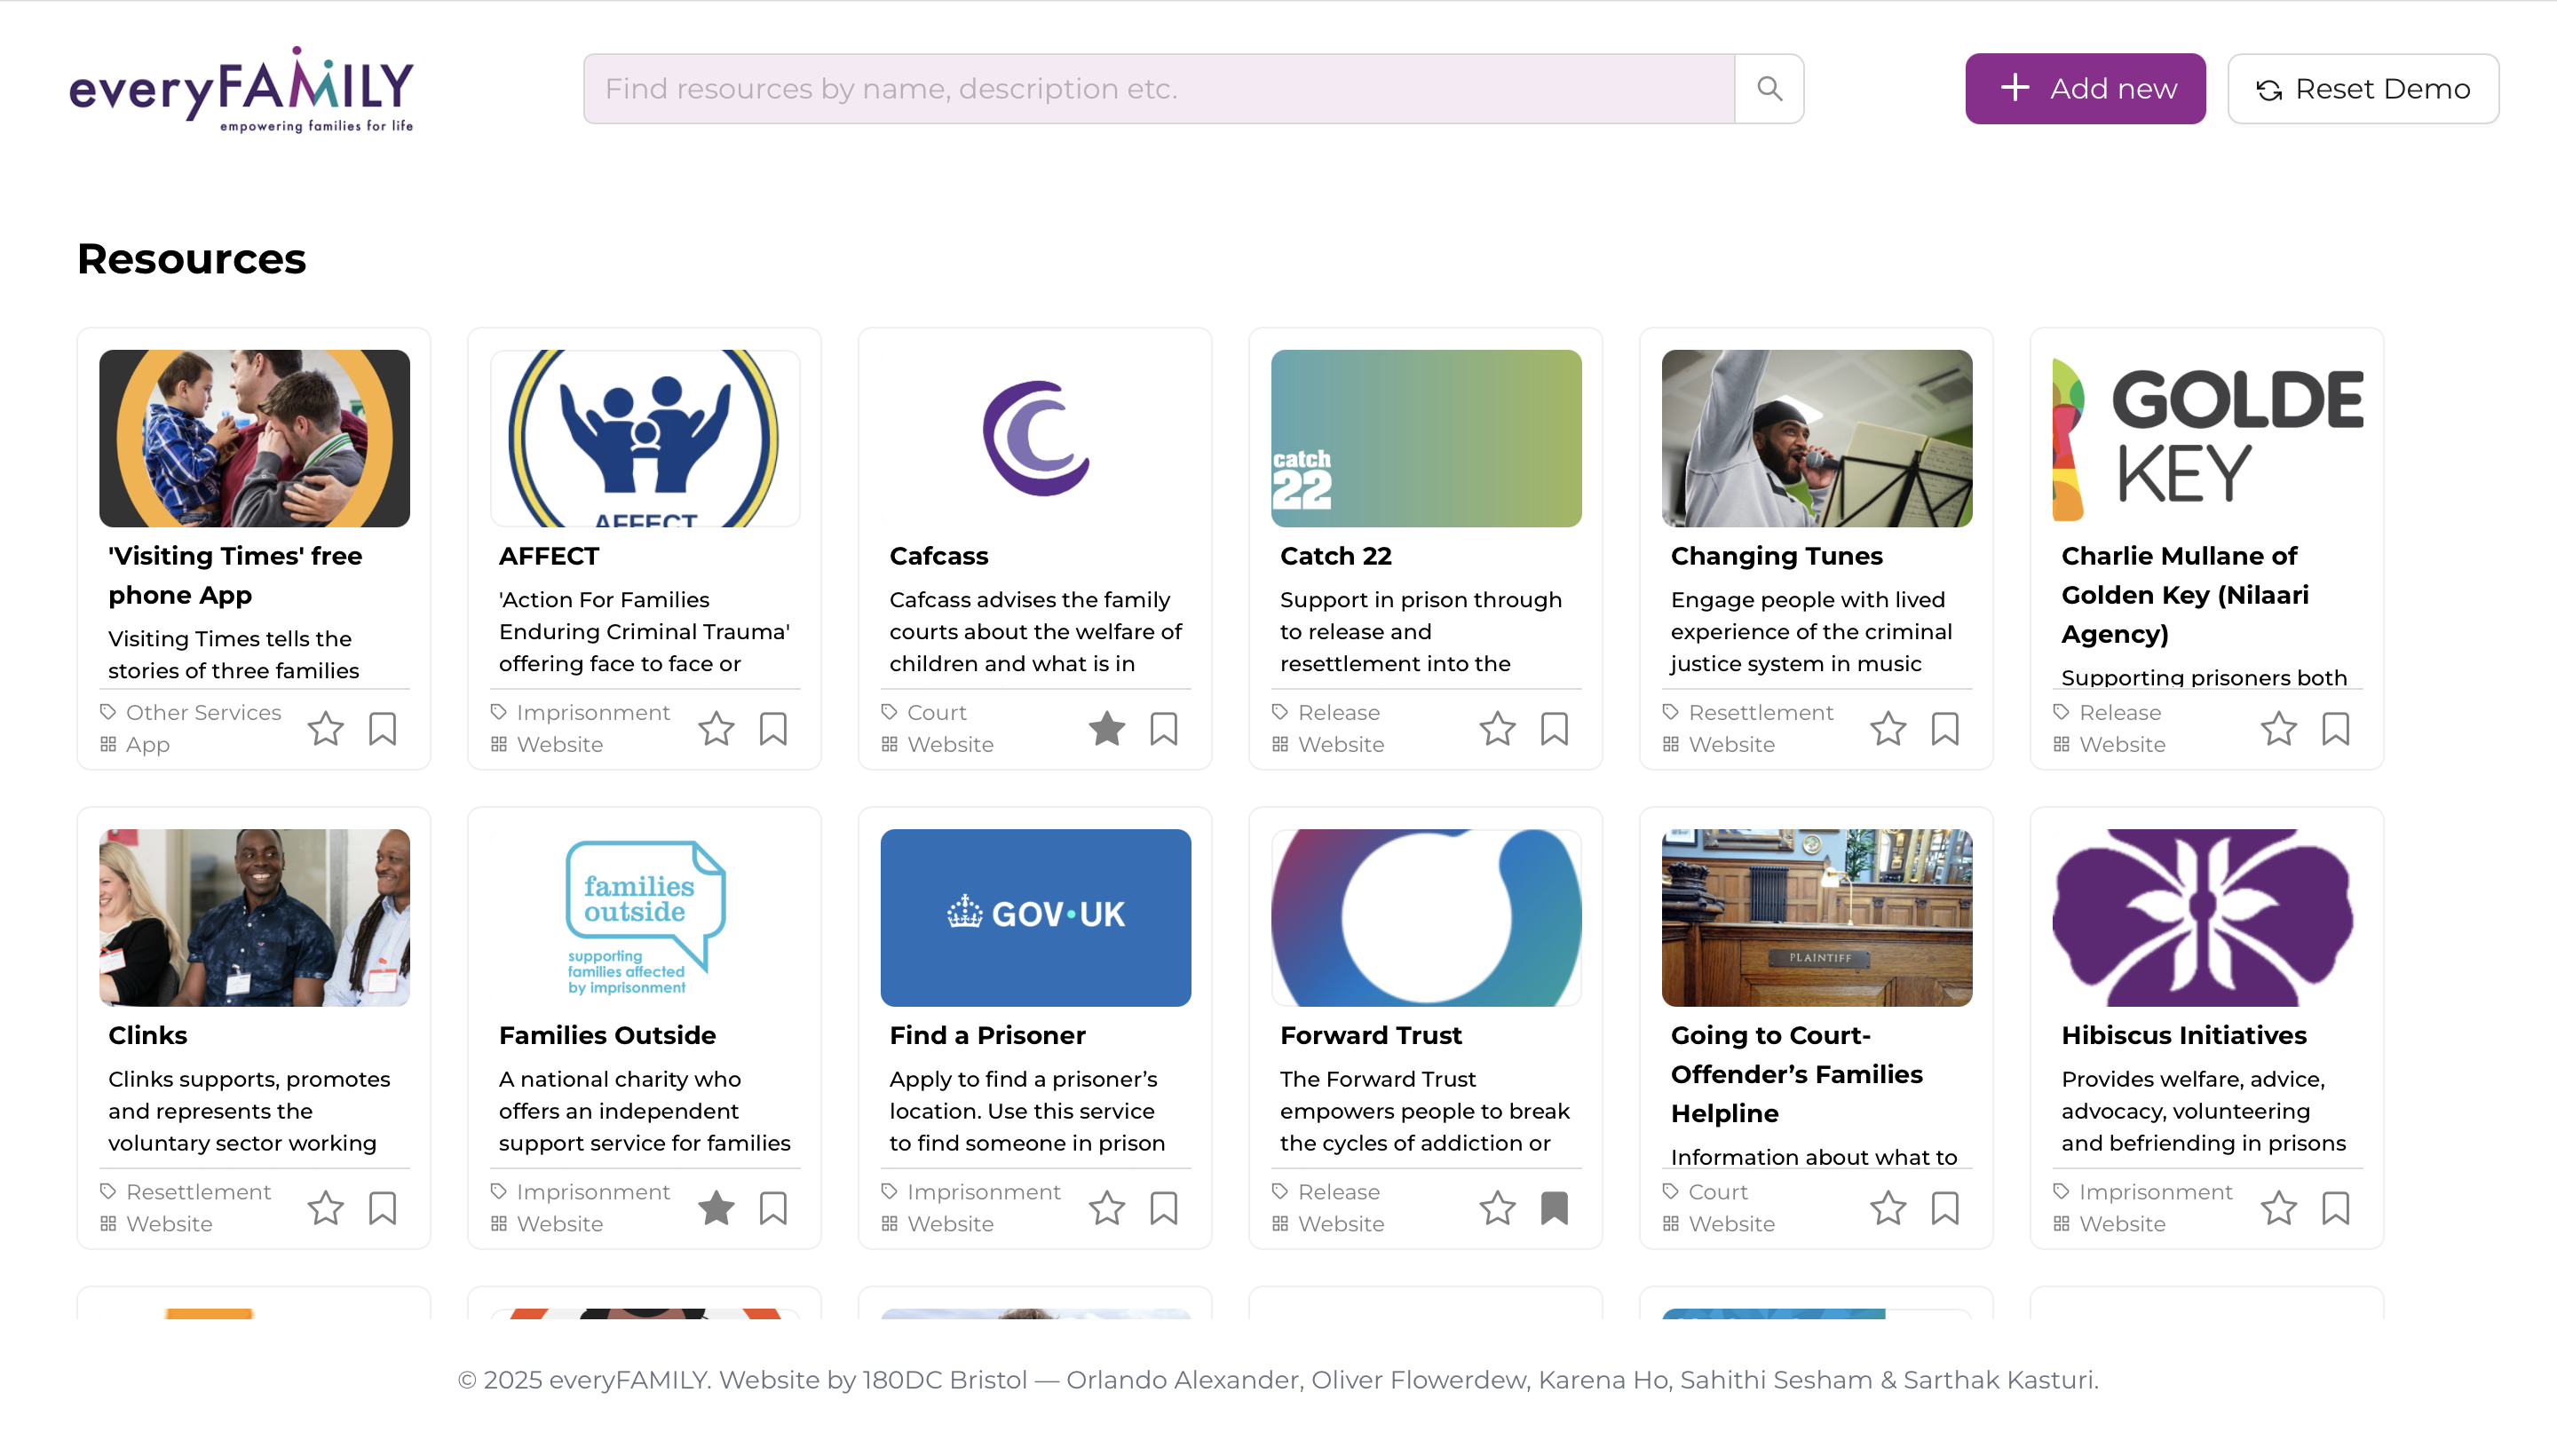2557x1456 pixels.
Task: Bookmark the Find a Prisoner card
Action: tap(1163, 1208)
